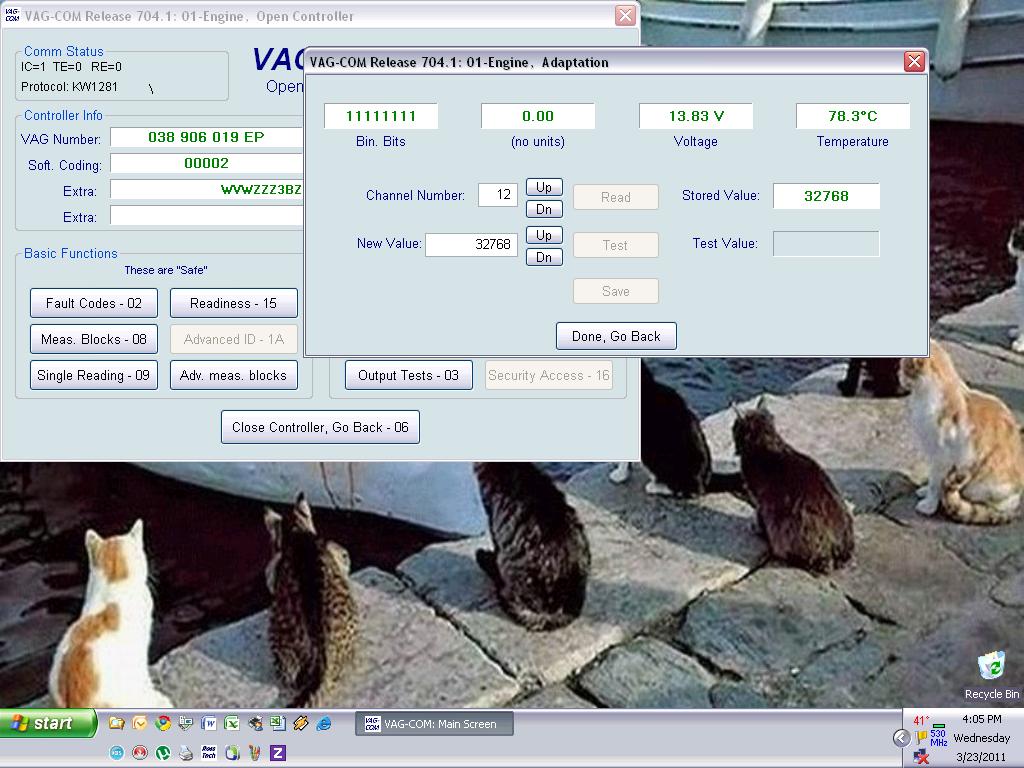1024x768 pixels.
Task: Close the Adaptation dialog window
Action: 914,61
